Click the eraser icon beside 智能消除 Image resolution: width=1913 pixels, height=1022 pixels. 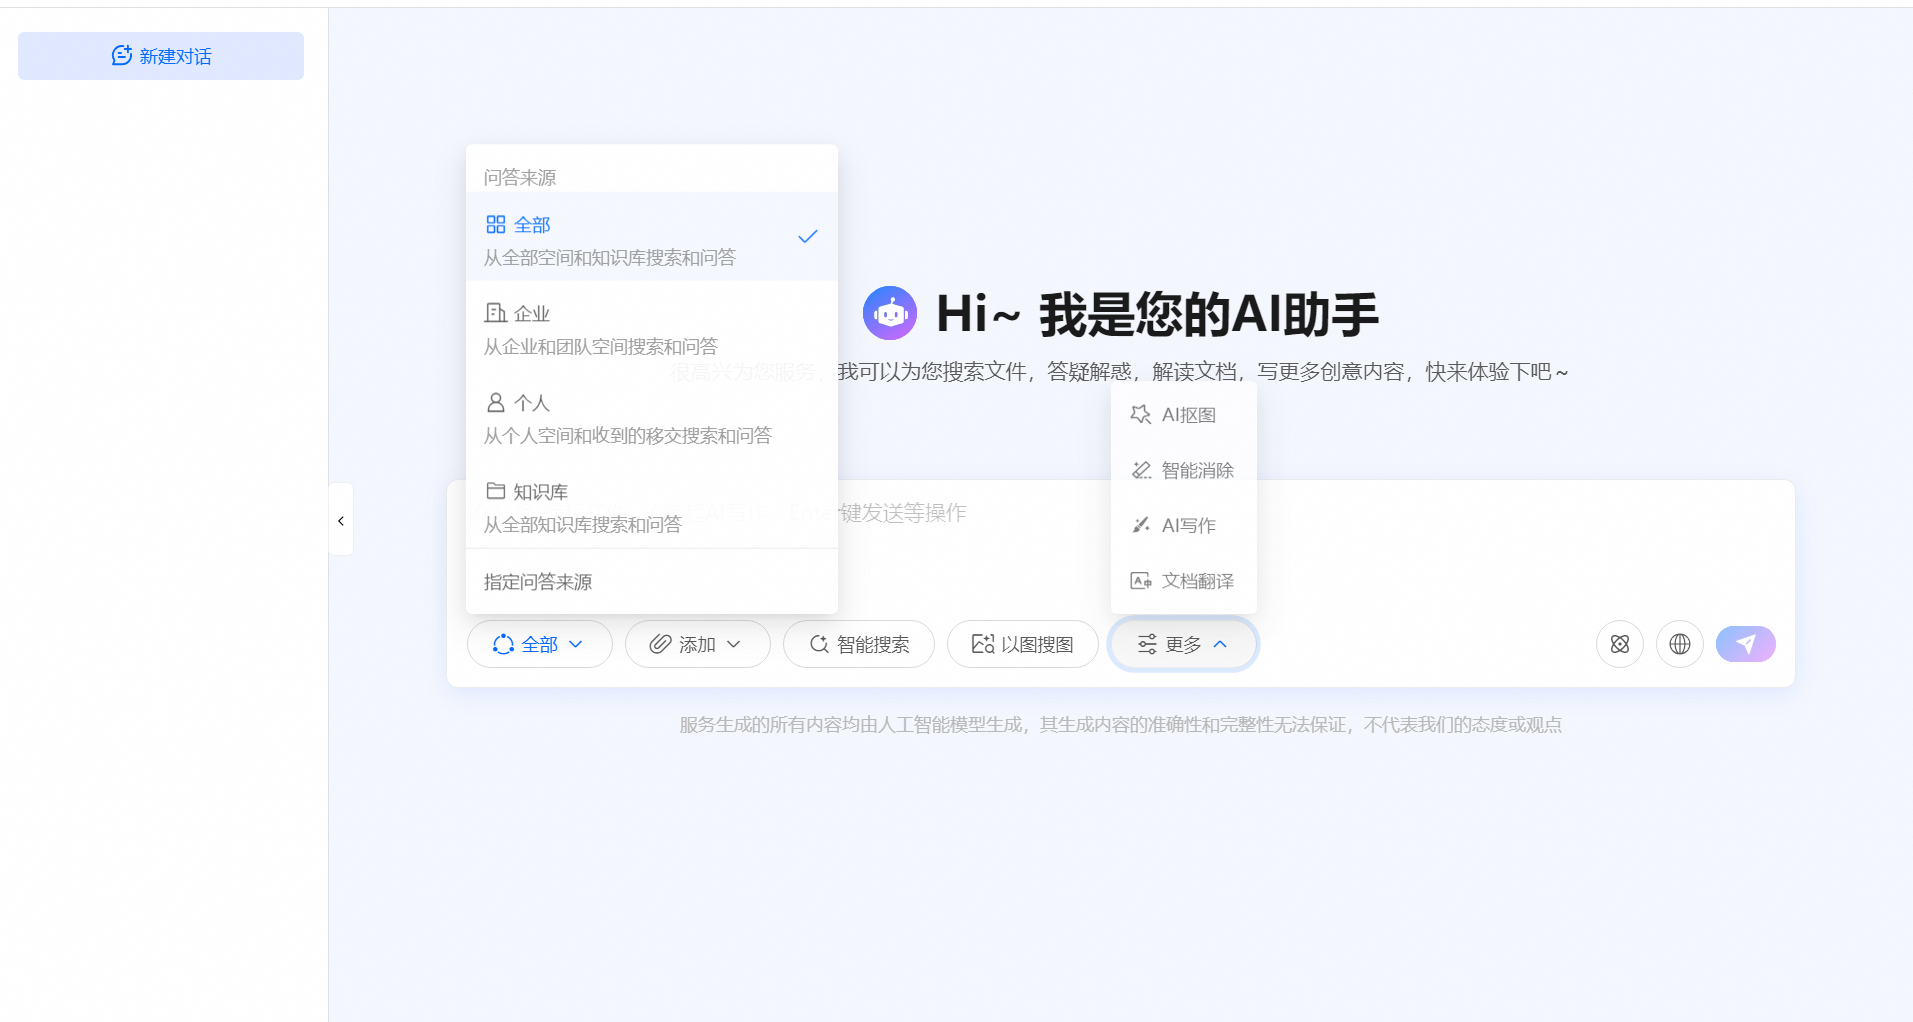(1141, 470)
